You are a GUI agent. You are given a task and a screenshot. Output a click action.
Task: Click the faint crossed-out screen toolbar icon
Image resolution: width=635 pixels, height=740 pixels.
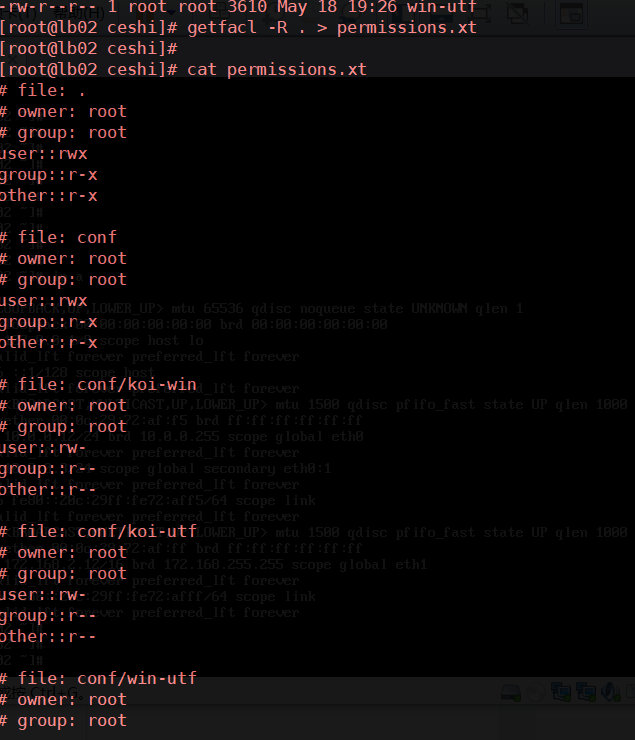(517, 12)
